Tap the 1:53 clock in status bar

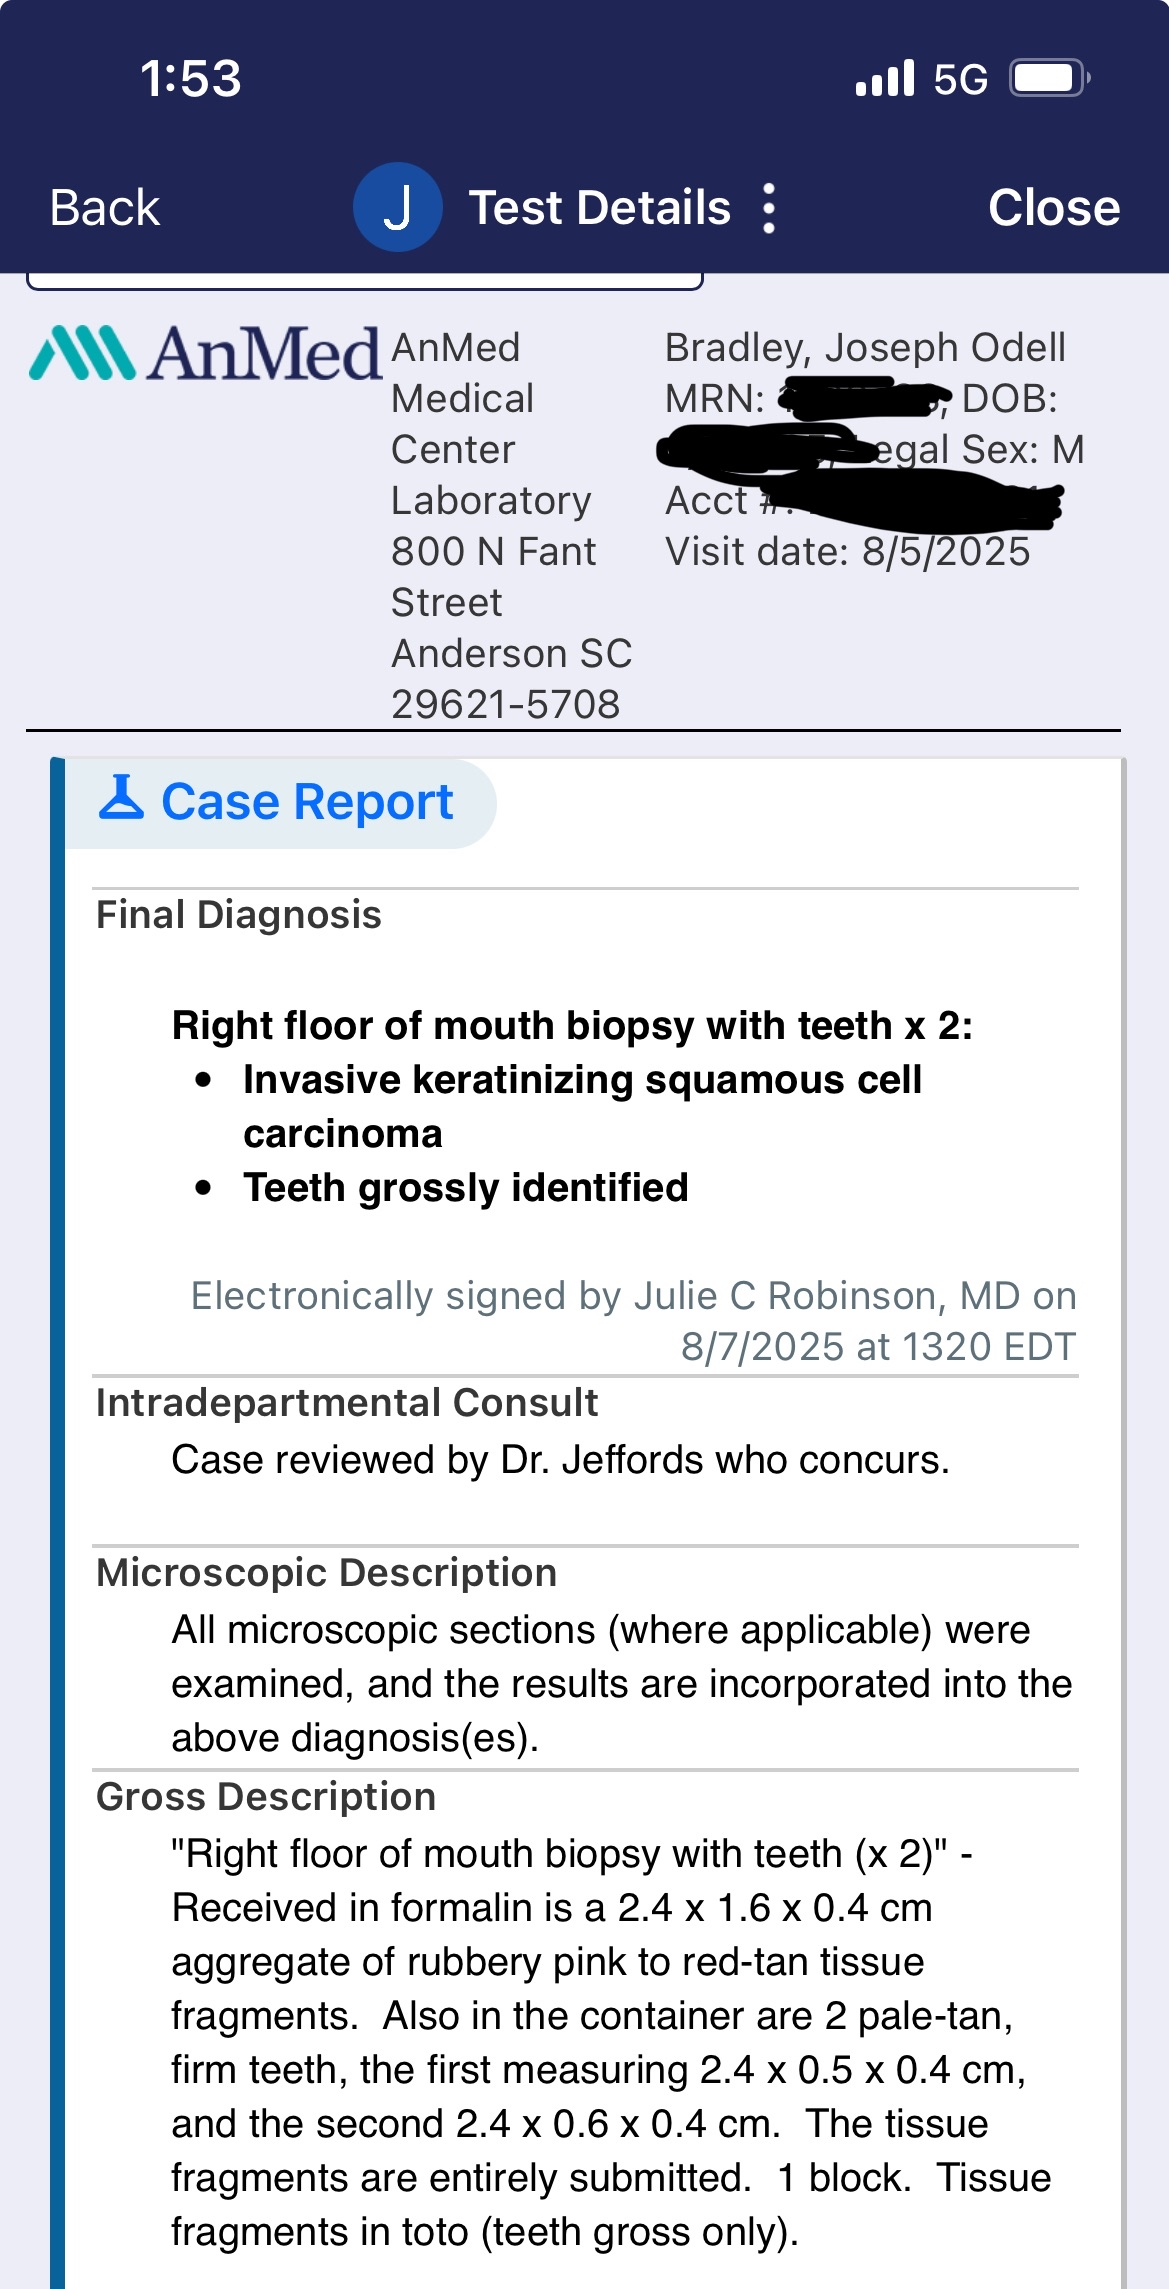tap(190, 79)
